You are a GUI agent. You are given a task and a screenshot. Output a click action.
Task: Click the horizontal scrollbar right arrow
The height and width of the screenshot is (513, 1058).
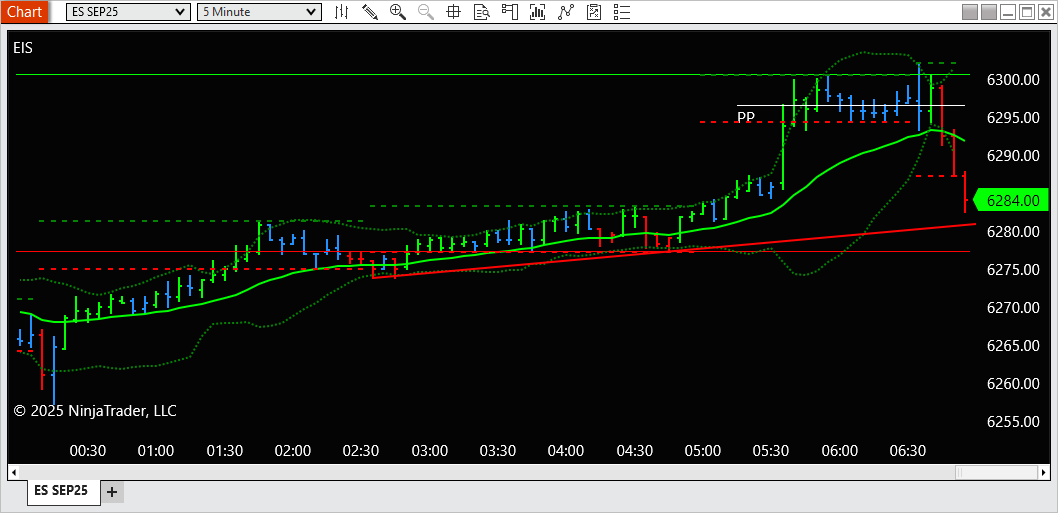[x=1045, y=470]
